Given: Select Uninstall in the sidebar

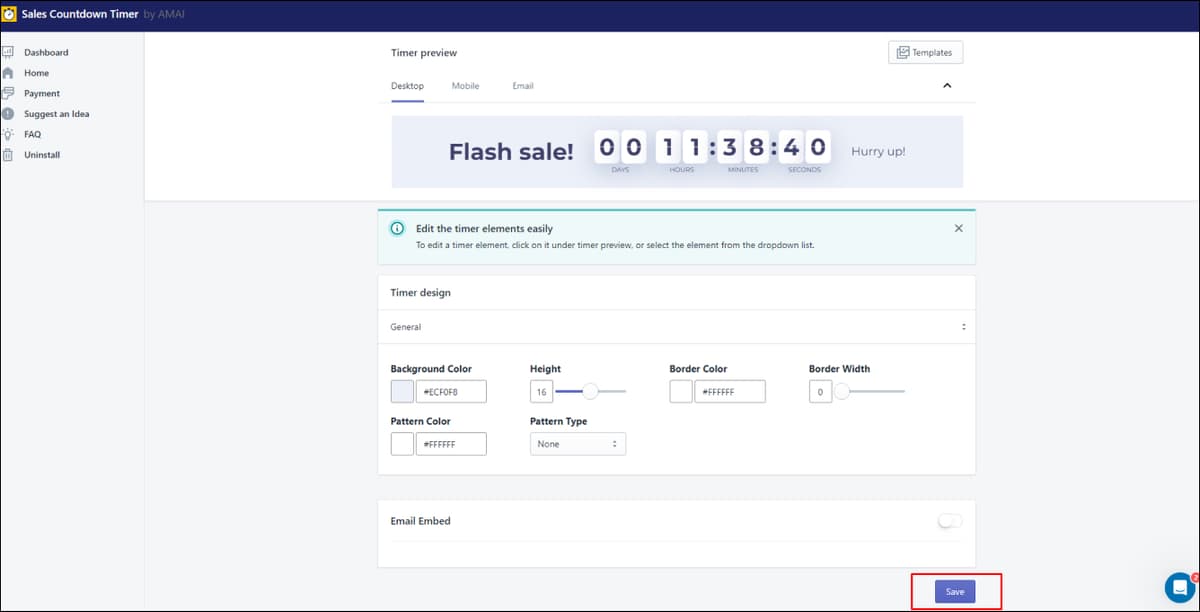Looking at the screenshot, I should point(42,155).
